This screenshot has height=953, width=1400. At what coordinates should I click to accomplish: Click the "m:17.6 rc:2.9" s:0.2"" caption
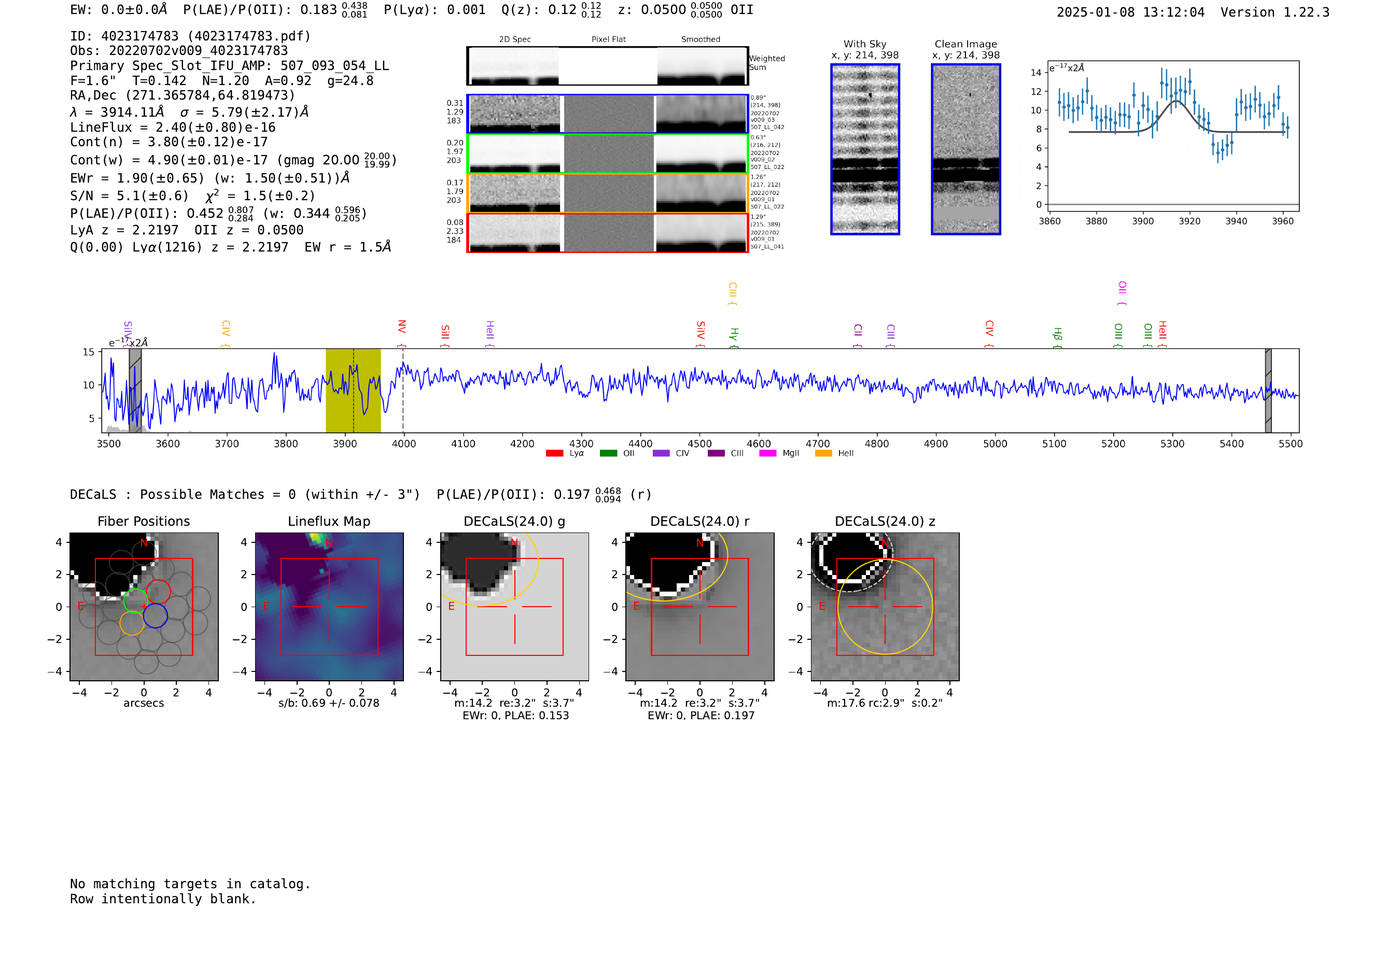tap(885, 703)
